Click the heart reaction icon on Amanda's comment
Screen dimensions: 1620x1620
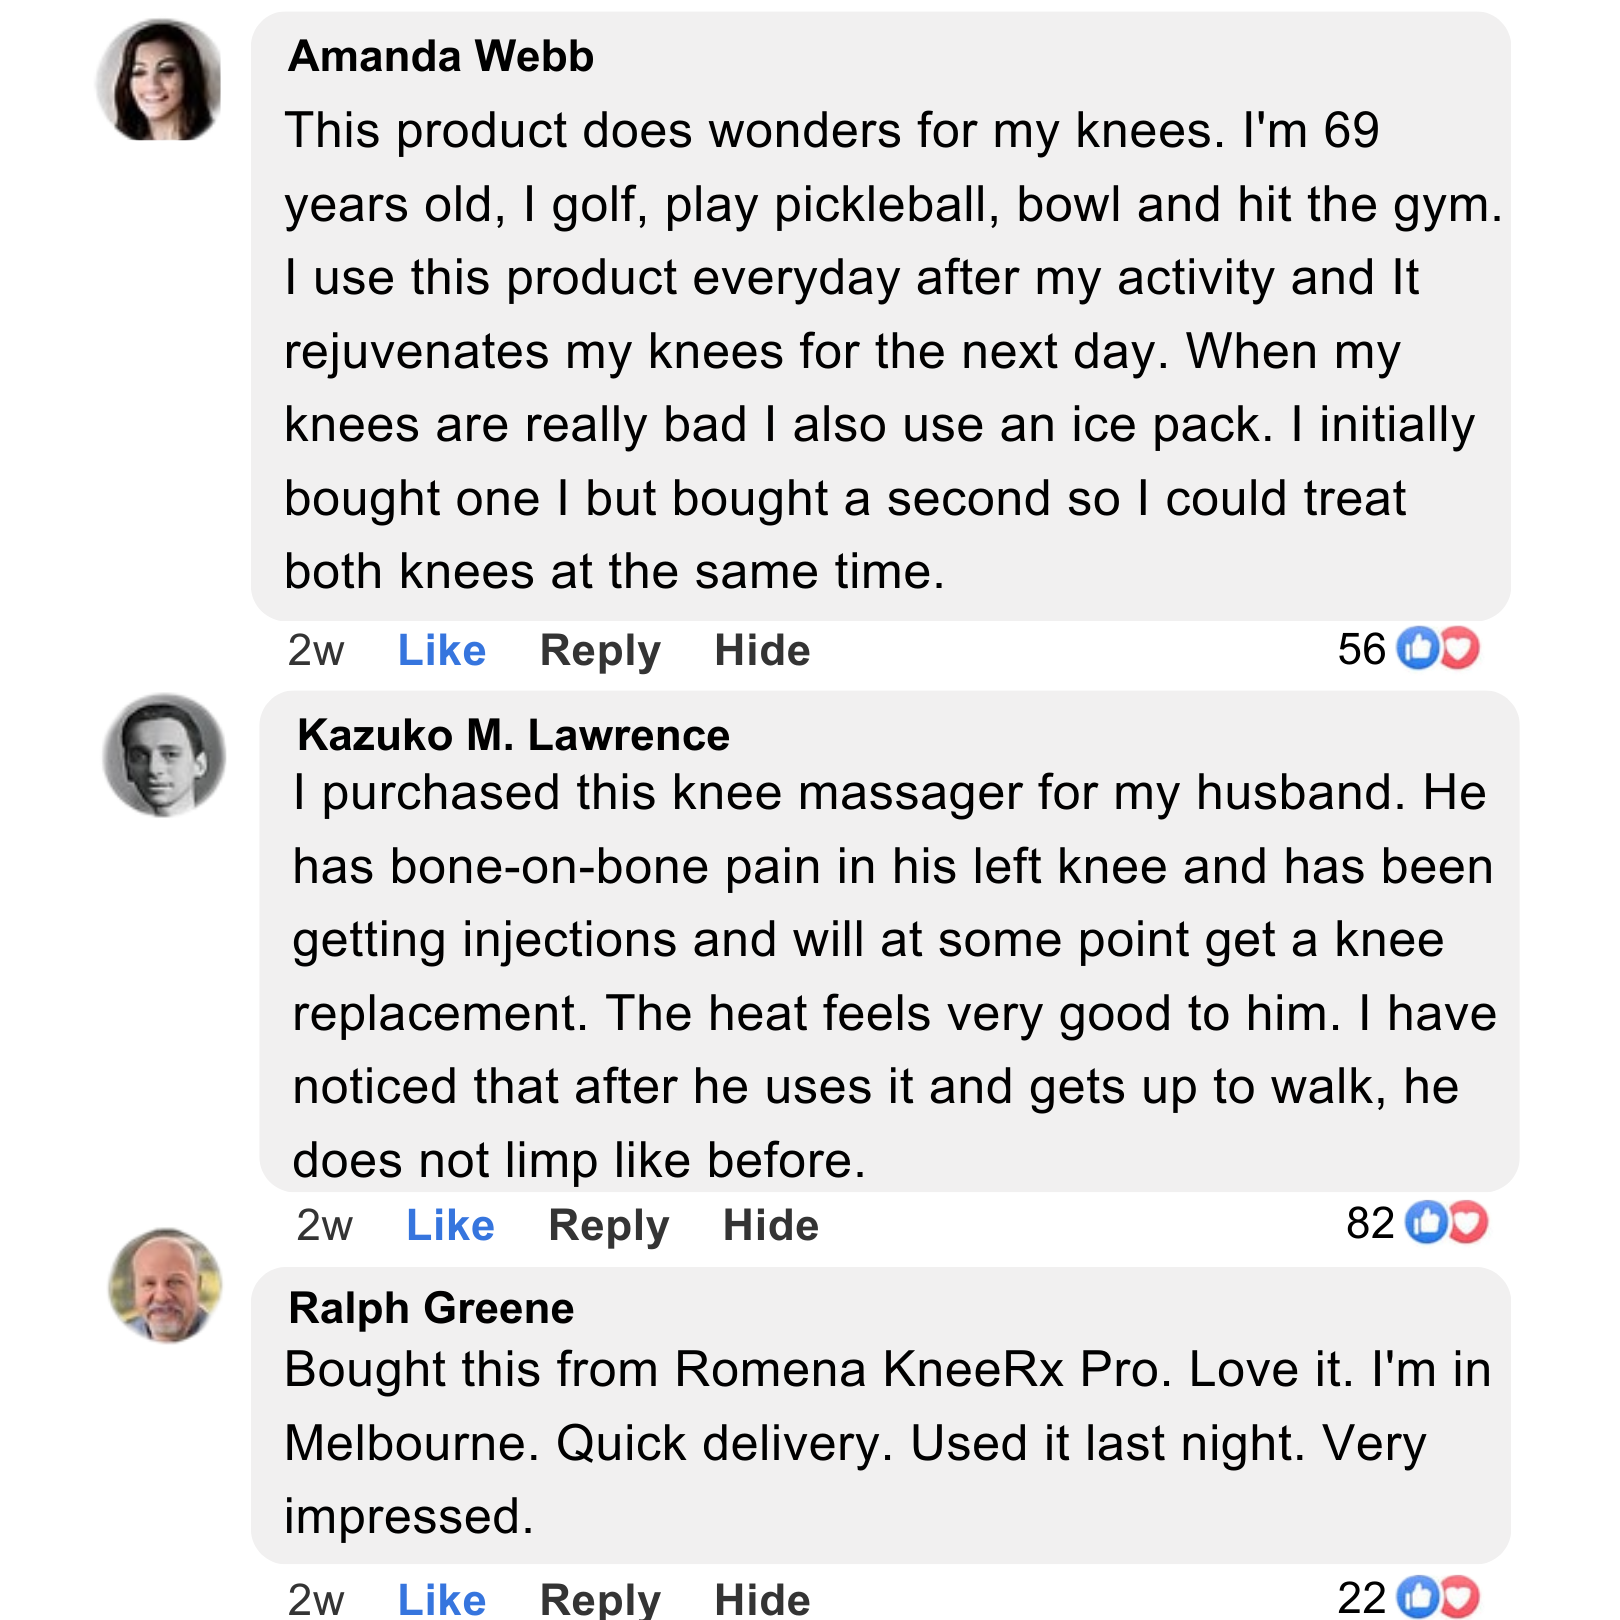click(x=1460, y=649)
